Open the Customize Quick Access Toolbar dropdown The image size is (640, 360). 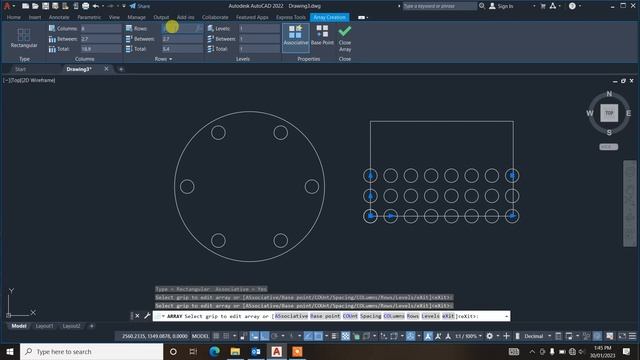pyautogui.click(x=124, y=6)
